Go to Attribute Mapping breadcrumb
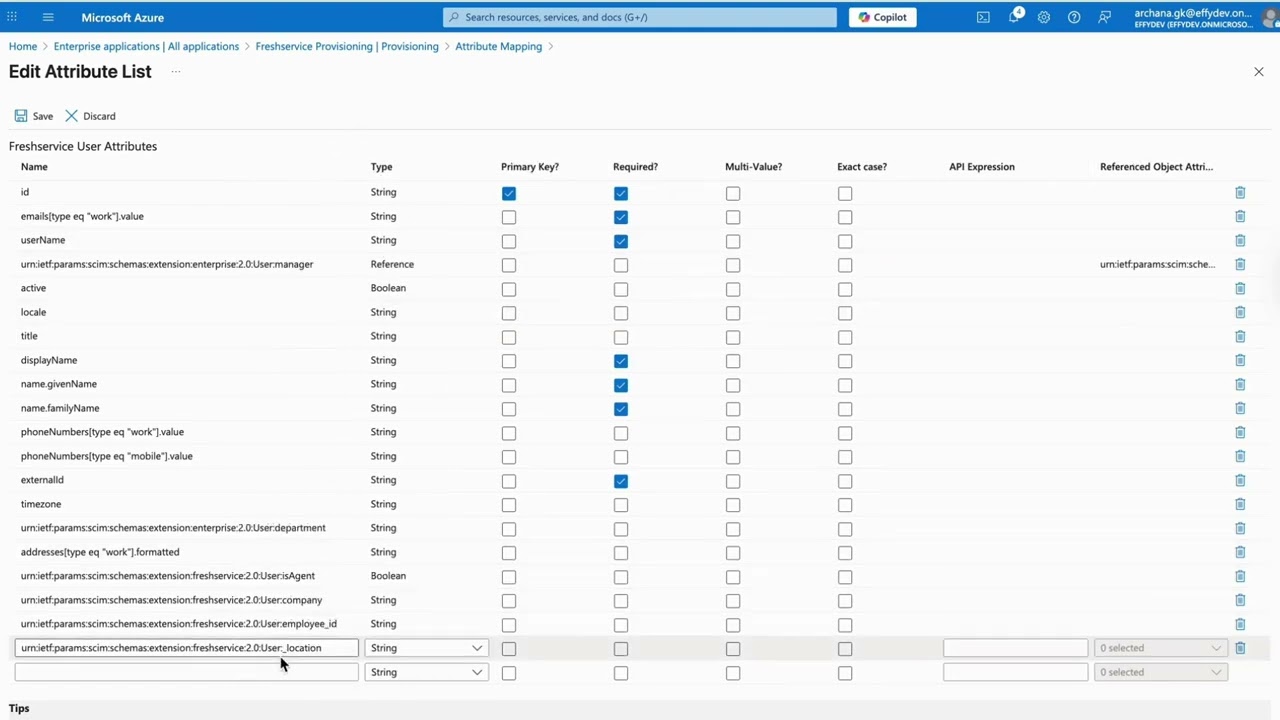The width and height of the screenshot is (1280, 720). coord(499,46)
